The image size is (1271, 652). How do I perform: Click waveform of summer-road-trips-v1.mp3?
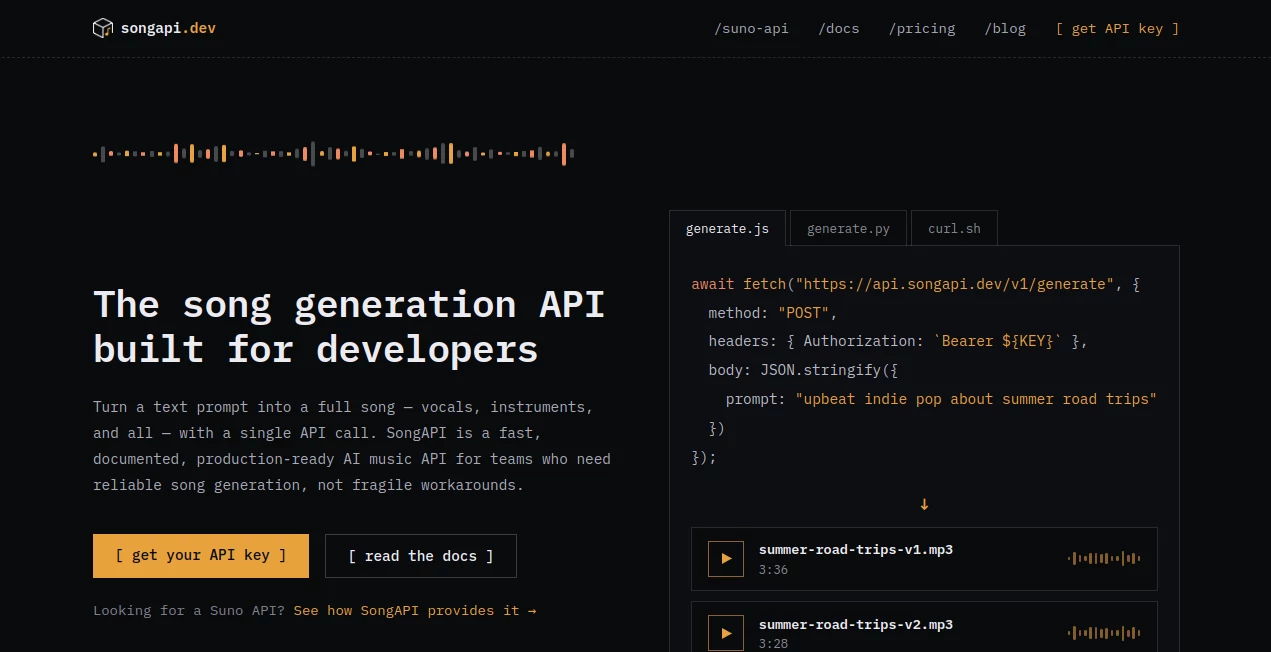tap(1104, 558)
